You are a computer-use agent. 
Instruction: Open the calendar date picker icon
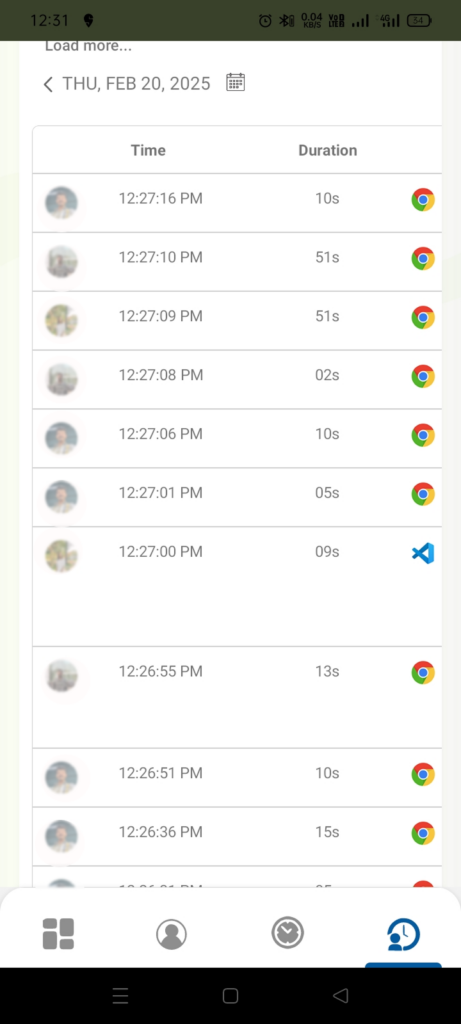(x=235, y=82)
